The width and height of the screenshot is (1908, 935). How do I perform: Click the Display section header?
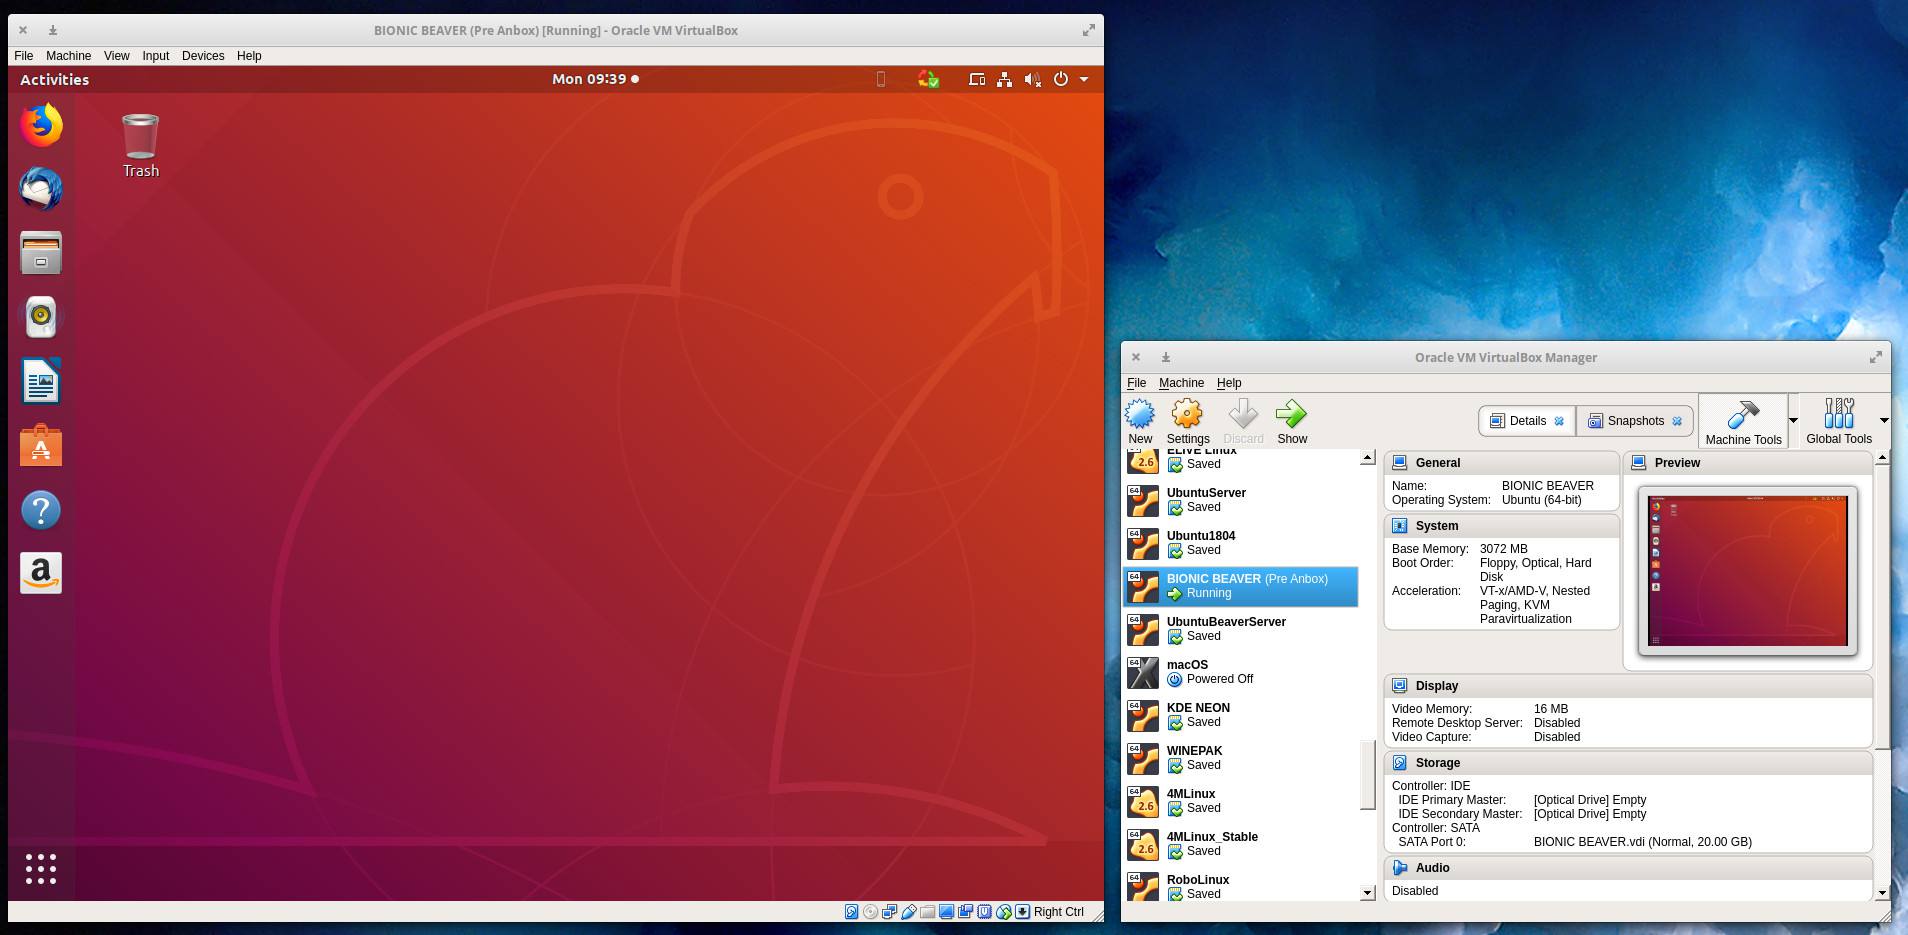[x=1628, y=686]
